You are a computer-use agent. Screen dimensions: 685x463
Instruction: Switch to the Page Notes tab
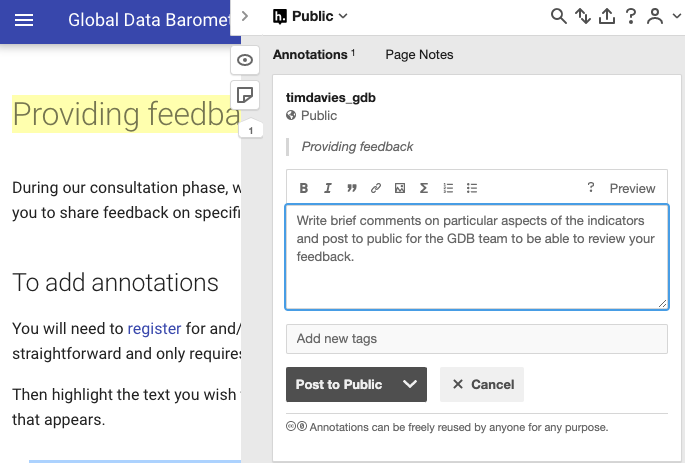pos(419,55)
